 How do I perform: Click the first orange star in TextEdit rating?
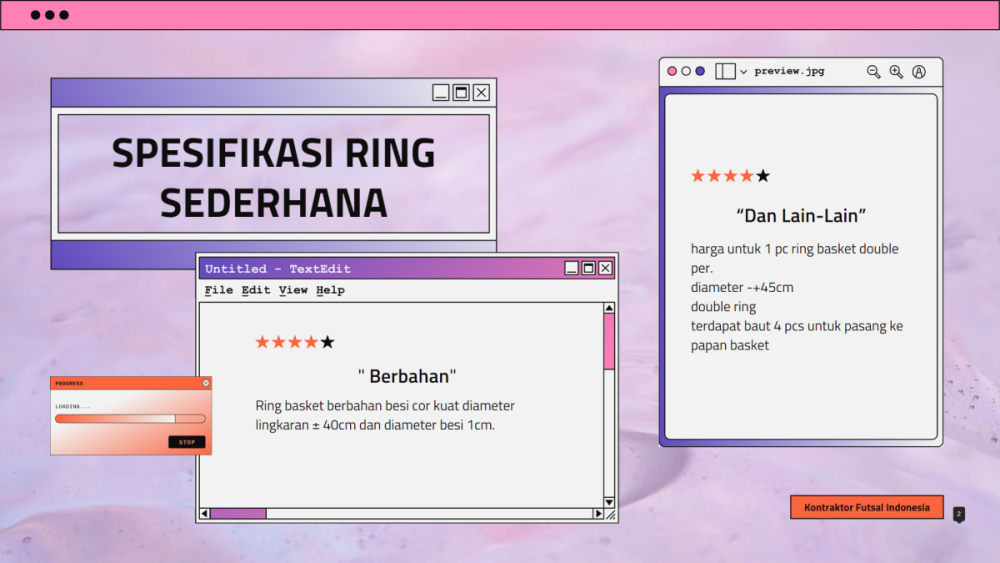[x=262, y=342]
